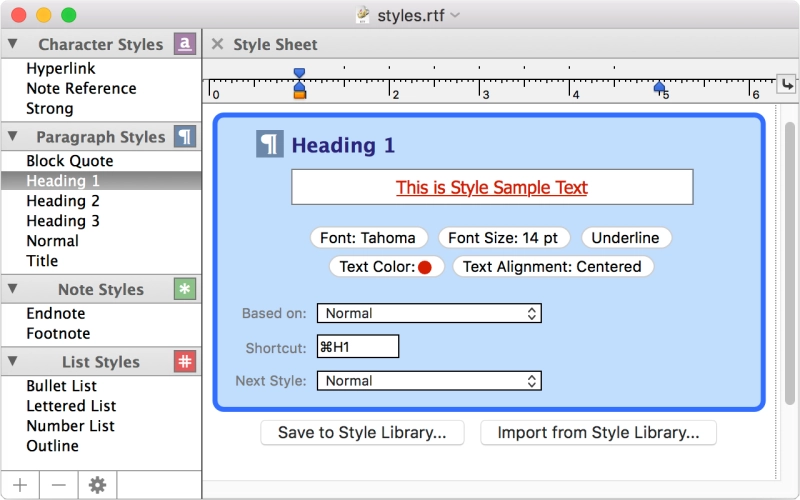800x500 pixels.
Task: Click the Shortcut input field
Action: (x=358, y=347)
